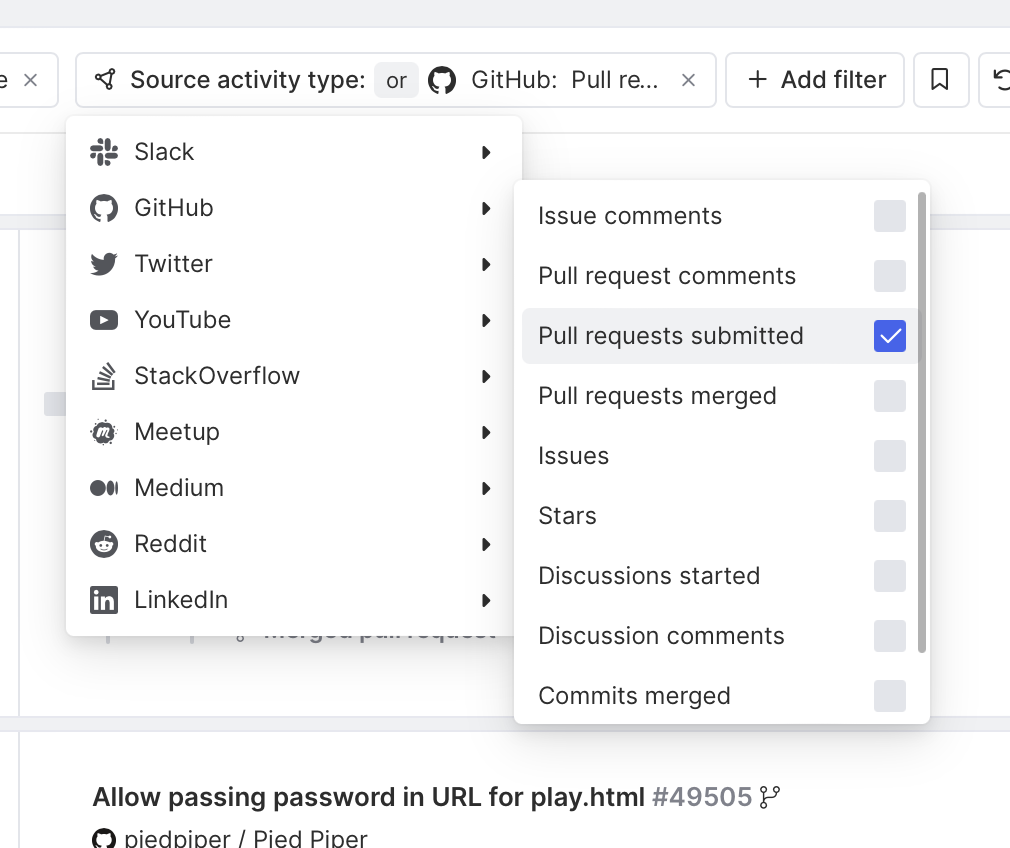Image resolution: width=1010 pixels, height=848 pixels.
Task: Click the LinkedIn icon
Action: 104,600
